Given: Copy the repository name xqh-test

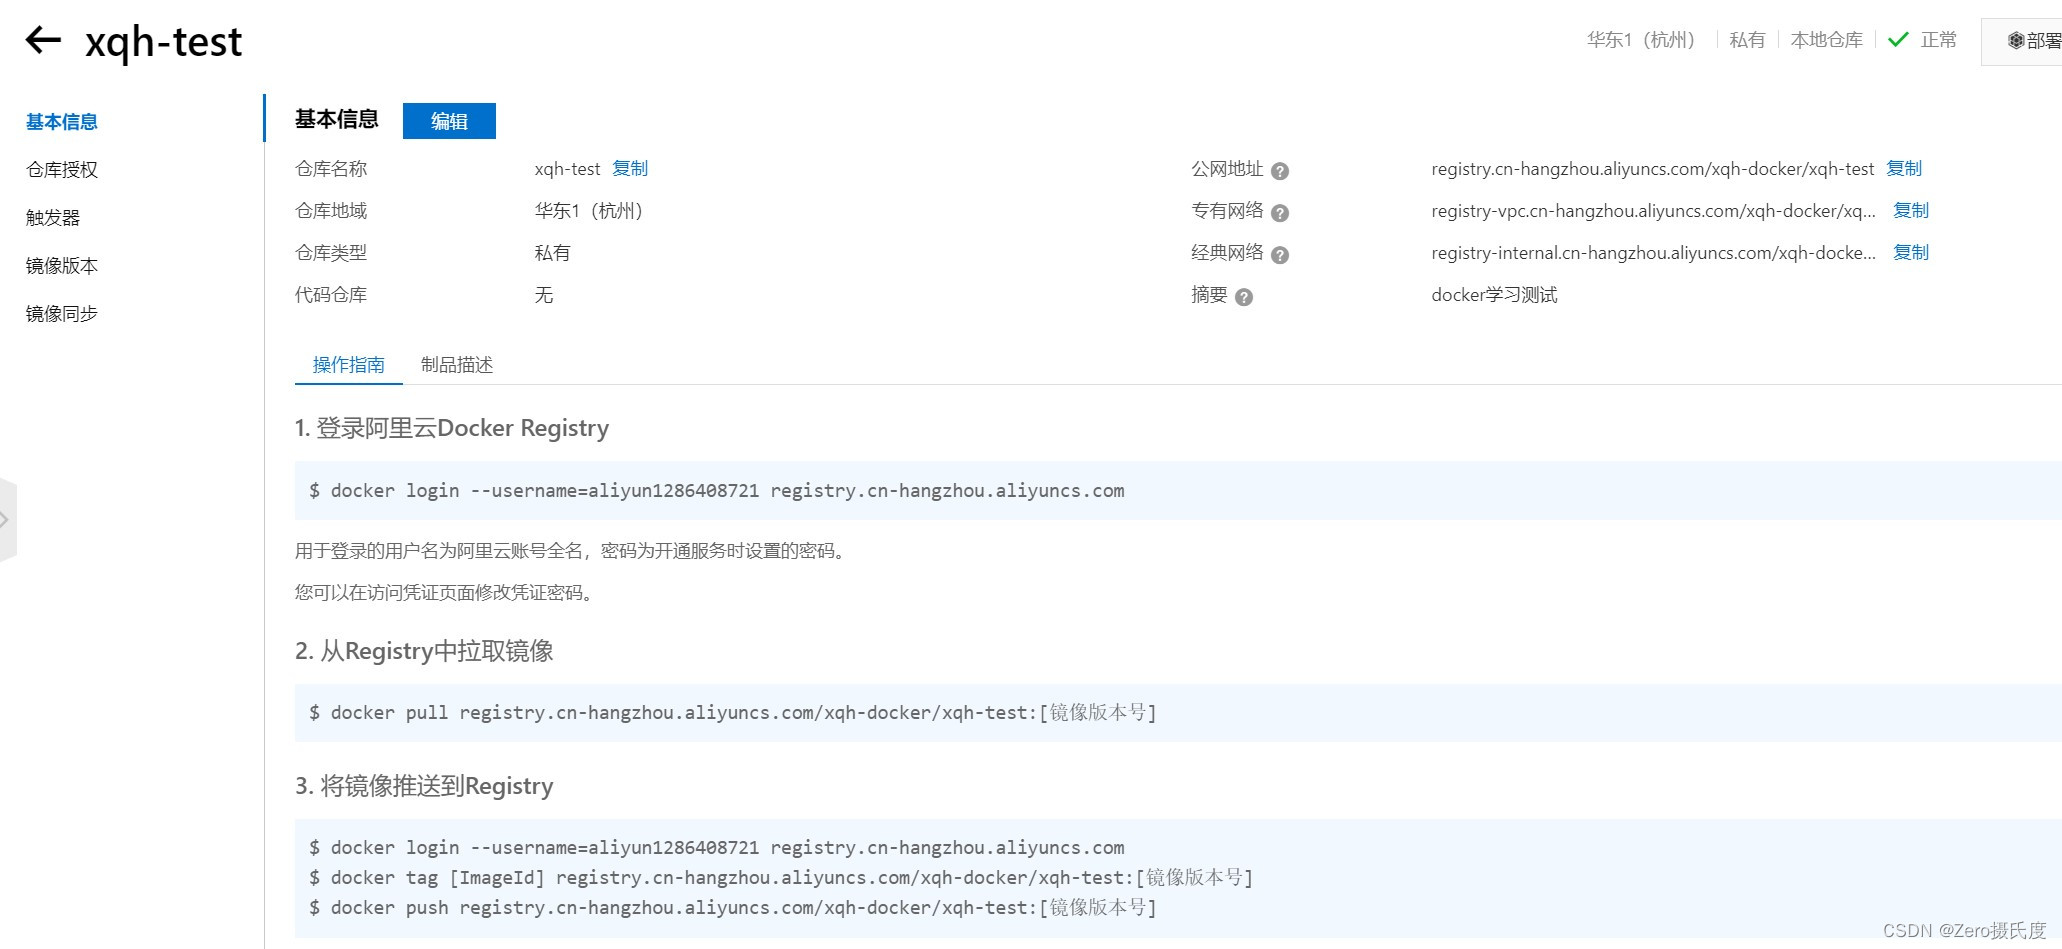Looking at the screenshot, I should tap(630, 169).
